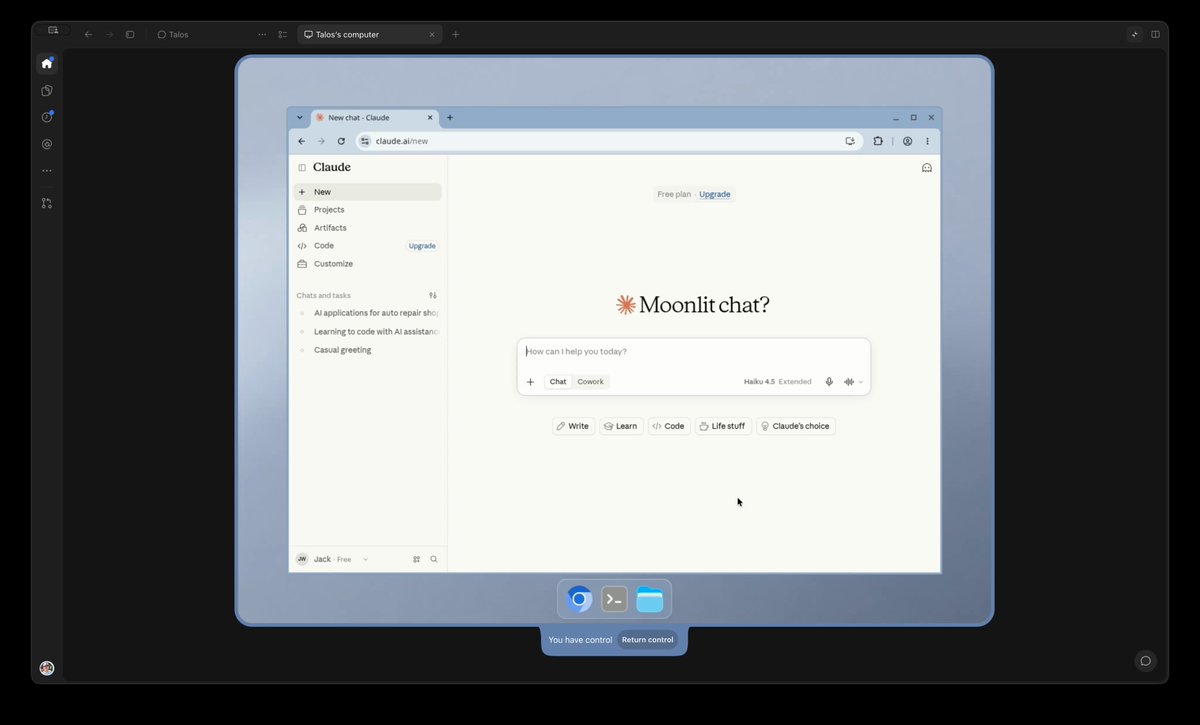Image resolution: width=1200 pixels, height=725 pixels.
Task: Click the sparkle icon near outer top right
Action: [1134, 34]
